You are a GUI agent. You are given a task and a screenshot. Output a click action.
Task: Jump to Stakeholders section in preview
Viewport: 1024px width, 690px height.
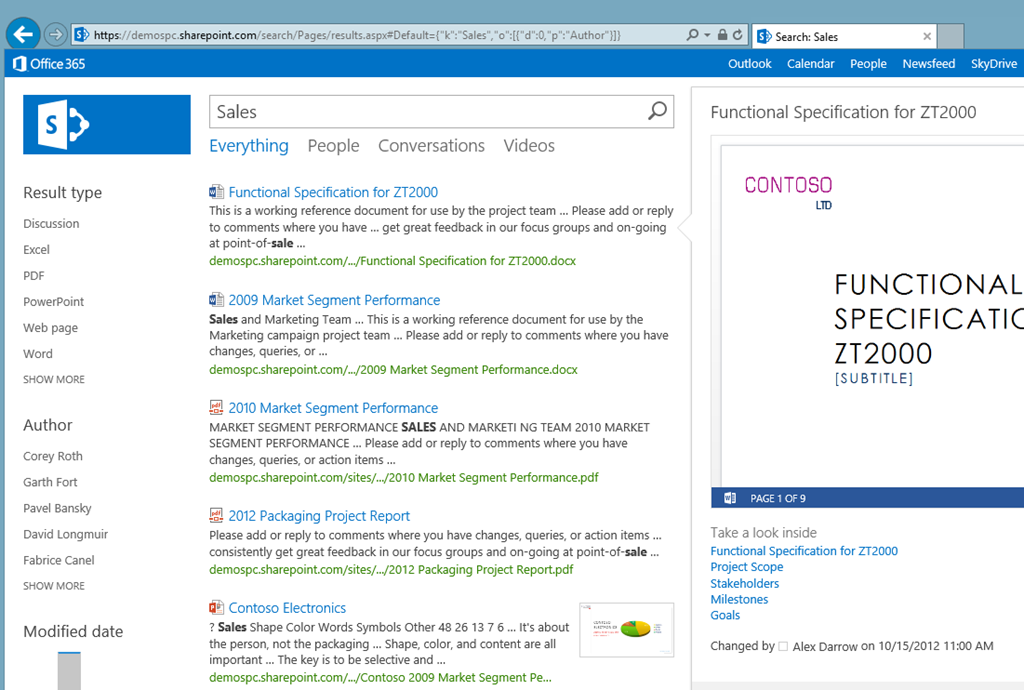[x=744, y=583]
